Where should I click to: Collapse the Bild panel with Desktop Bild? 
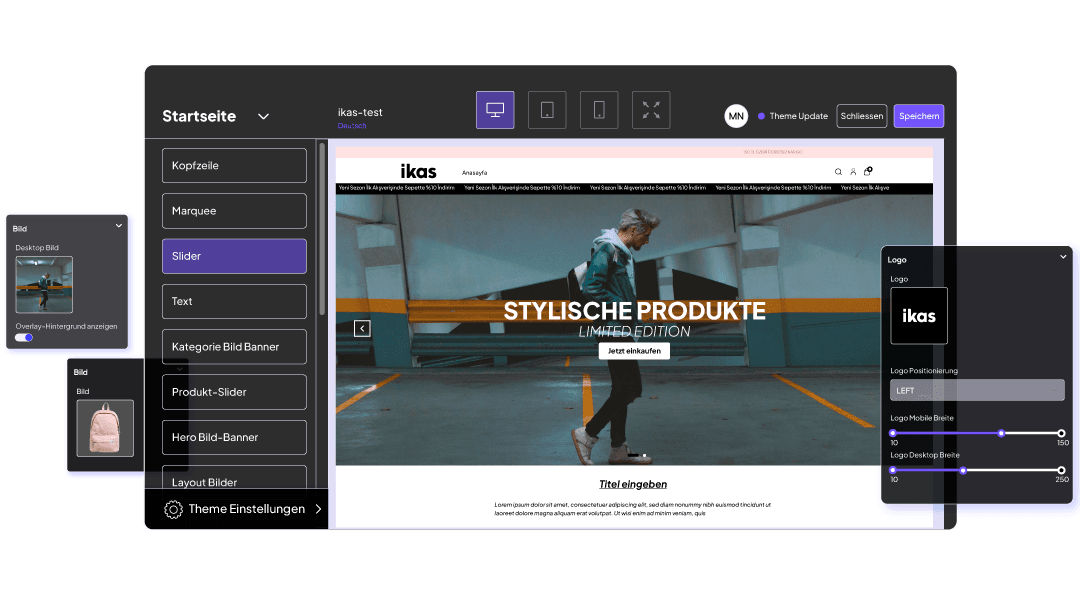[118, 226]
